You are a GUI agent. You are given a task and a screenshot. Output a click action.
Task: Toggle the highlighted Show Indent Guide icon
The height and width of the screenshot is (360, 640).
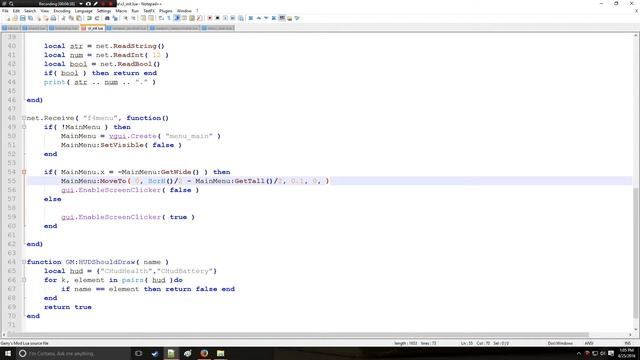pos(177,18)
